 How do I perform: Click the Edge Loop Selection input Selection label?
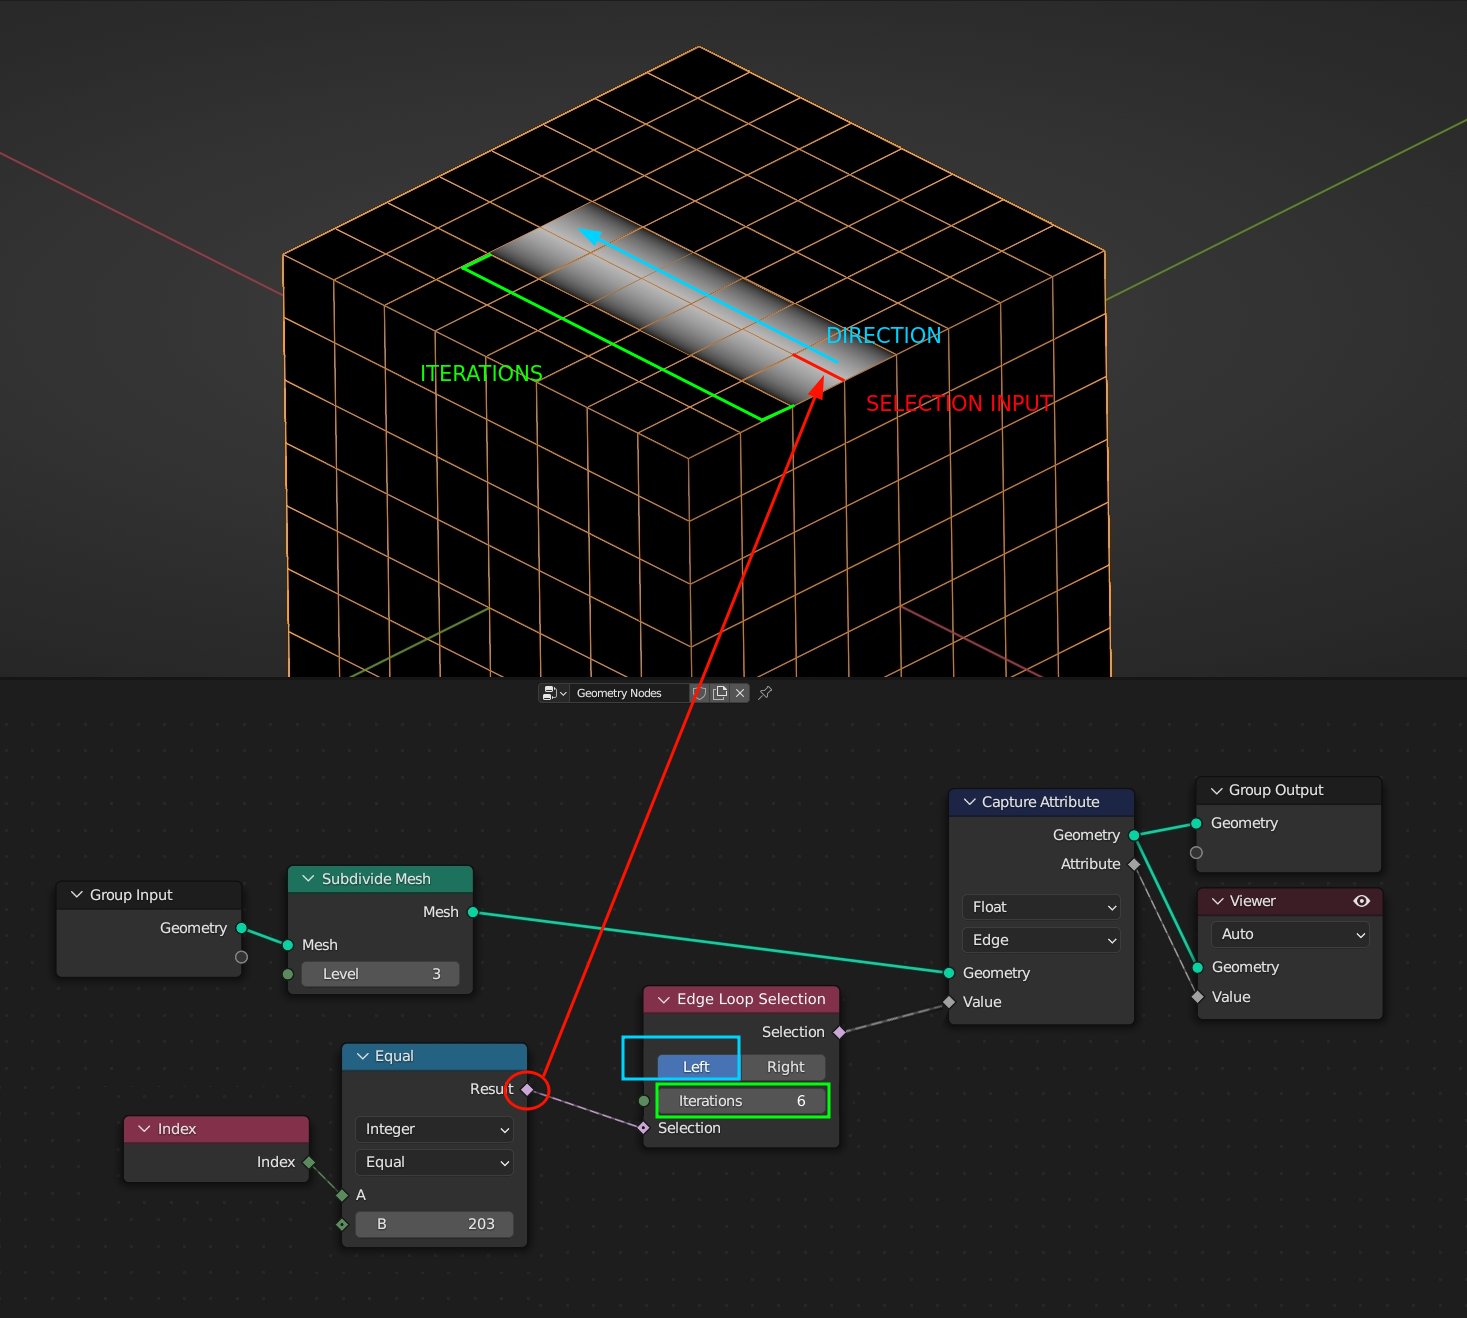coord(689,1128)
